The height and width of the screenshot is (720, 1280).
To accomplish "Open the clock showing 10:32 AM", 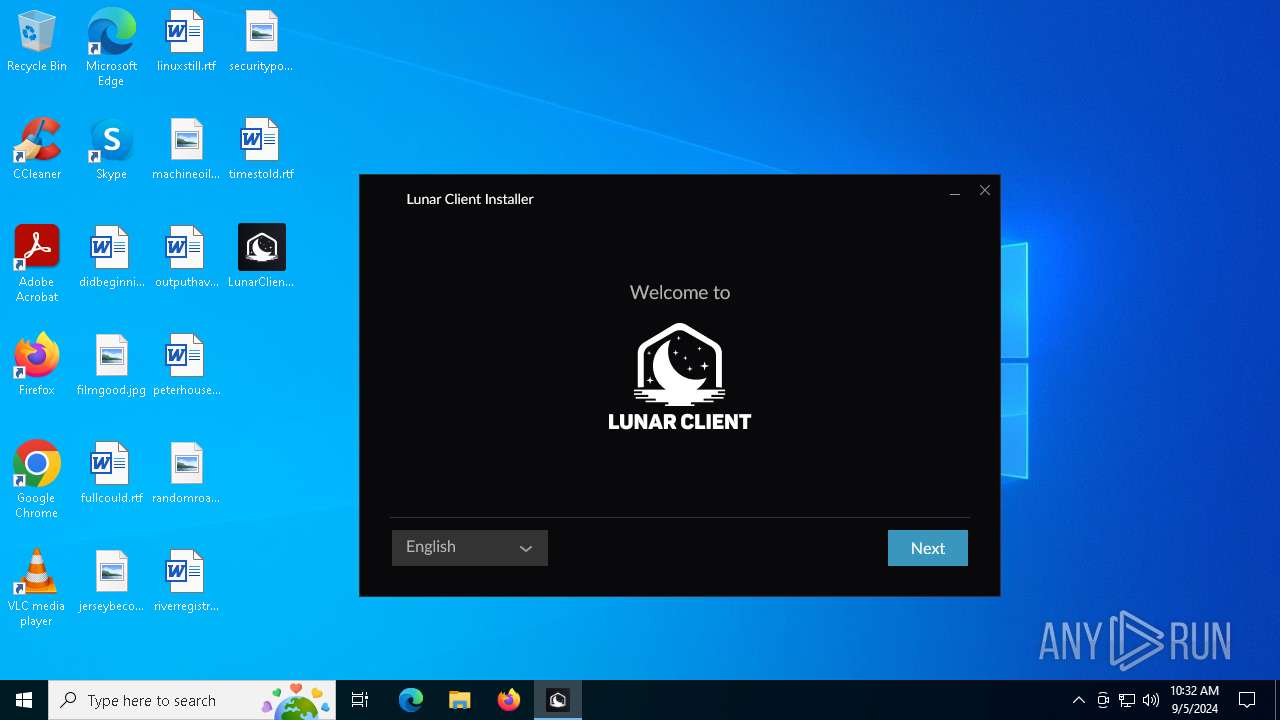I will (x=1194, y=700).
